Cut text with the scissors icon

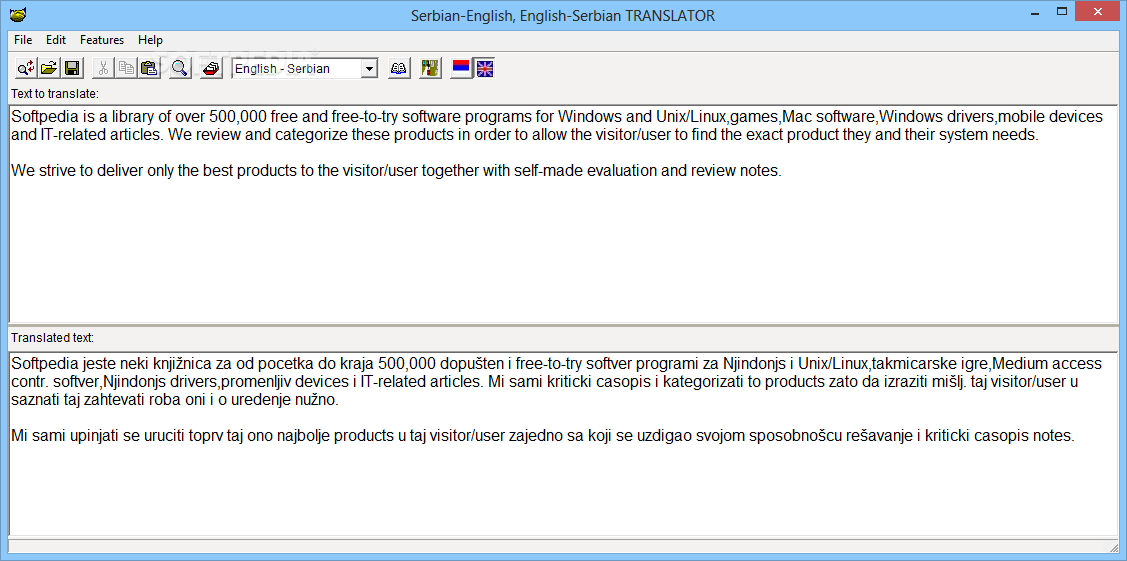(x=104, y=68)
